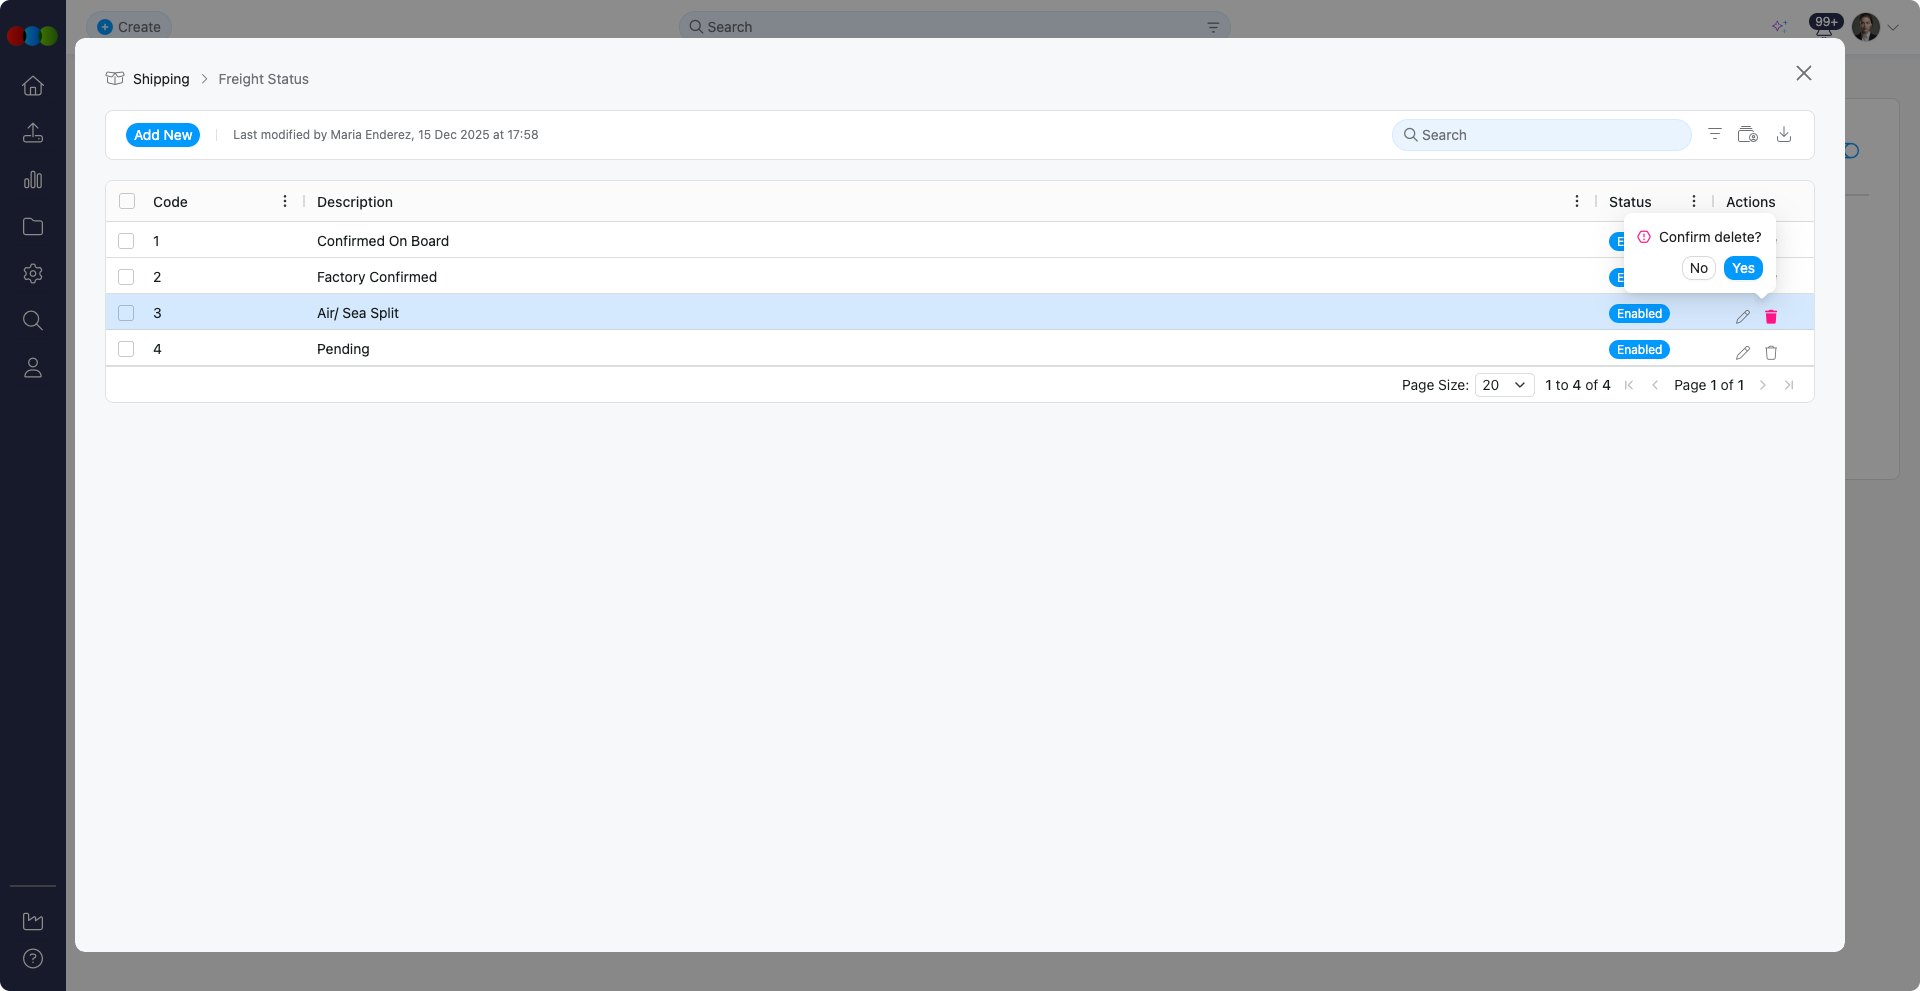Select the checkbox for Confirmed On Board row

[x=126, y=241]
